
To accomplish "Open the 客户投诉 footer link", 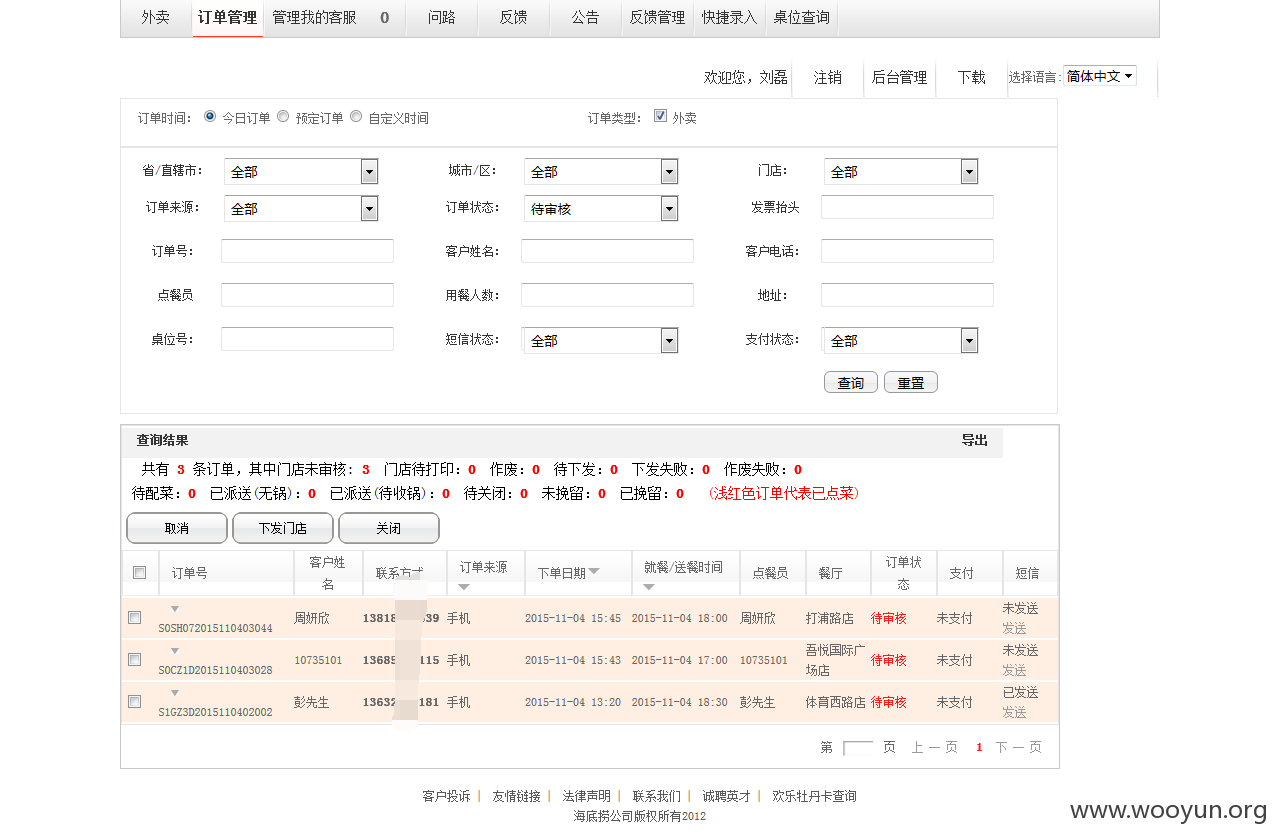I will (x=446, y=796).
